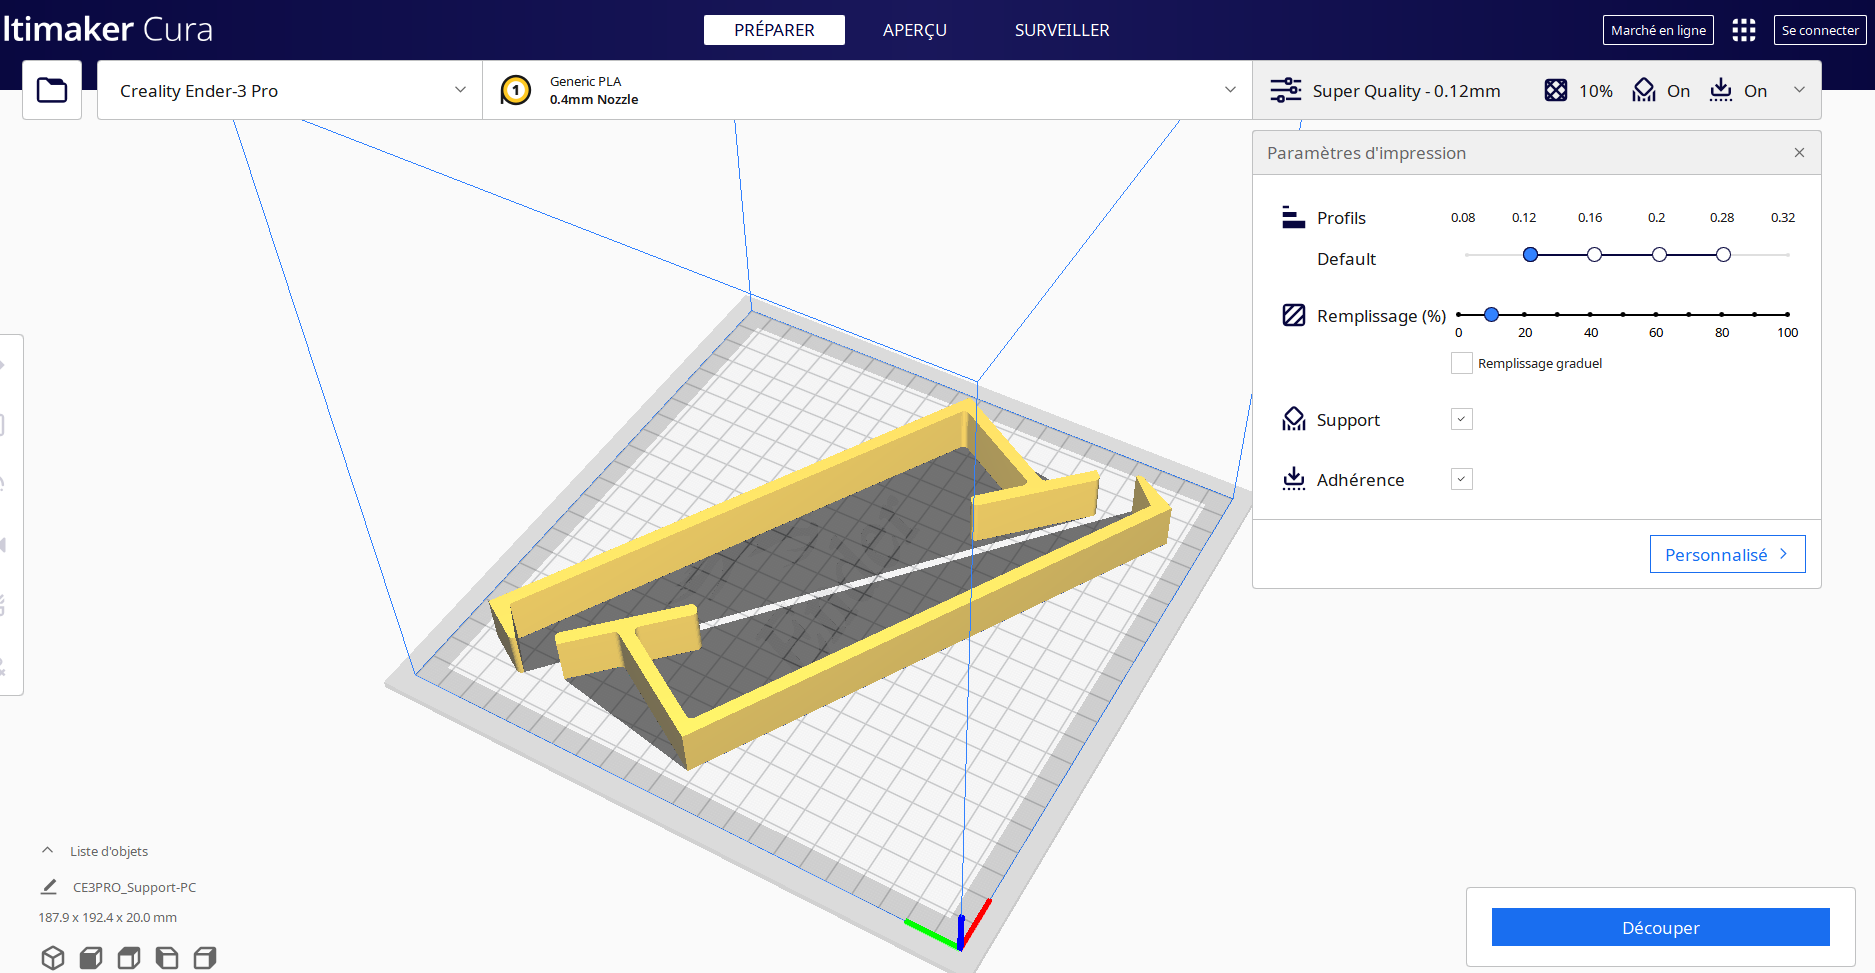Click the Support icon in the settings panel
Viewport: 1875px width, 973px height.
click(x=1294, y=419)
